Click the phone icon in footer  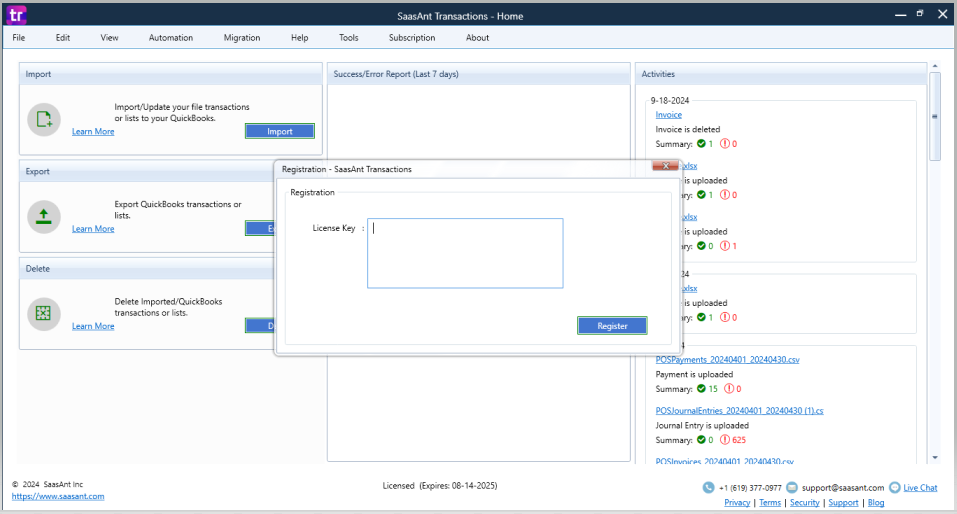[x=708, y=487]
